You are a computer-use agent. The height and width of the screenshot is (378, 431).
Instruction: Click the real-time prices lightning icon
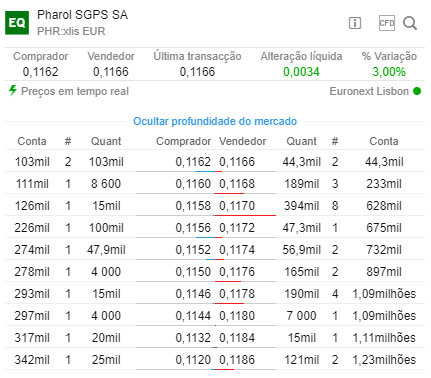click(13, 91)
